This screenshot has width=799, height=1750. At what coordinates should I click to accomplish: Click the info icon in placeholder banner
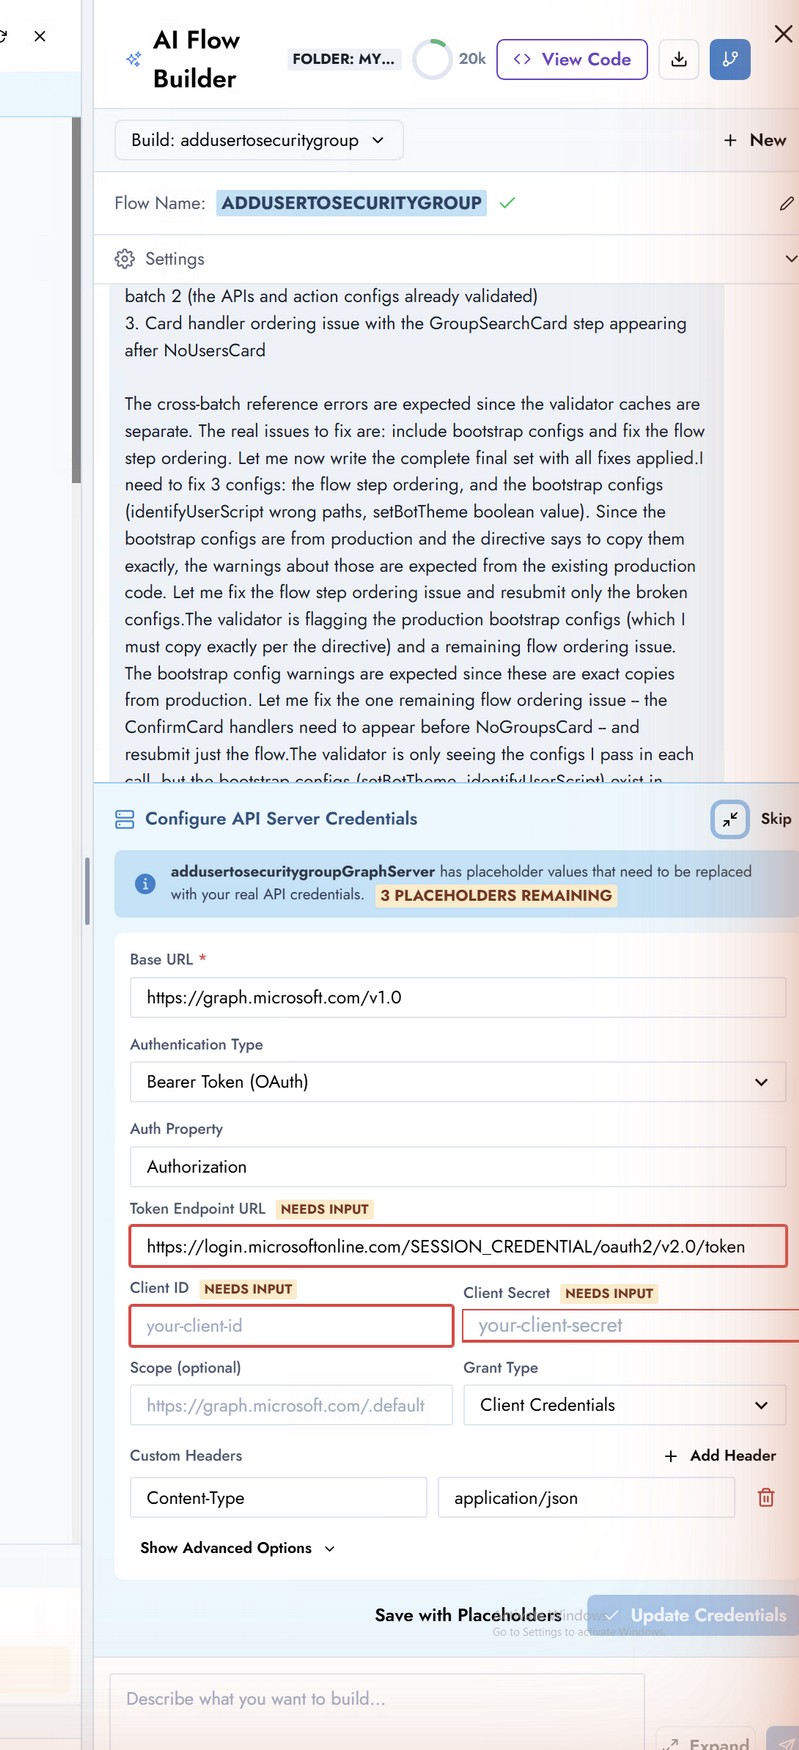point(145,884)
